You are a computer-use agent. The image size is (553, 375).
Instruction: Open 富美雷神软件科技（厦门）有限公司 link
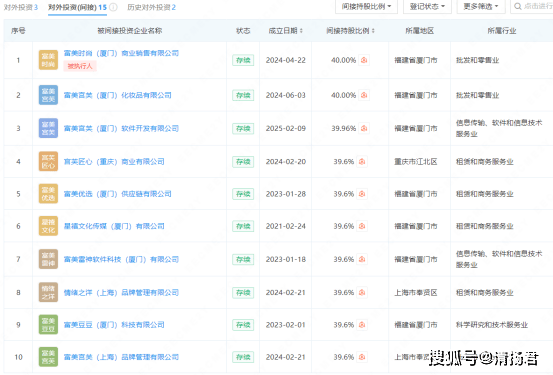[121, 259]
